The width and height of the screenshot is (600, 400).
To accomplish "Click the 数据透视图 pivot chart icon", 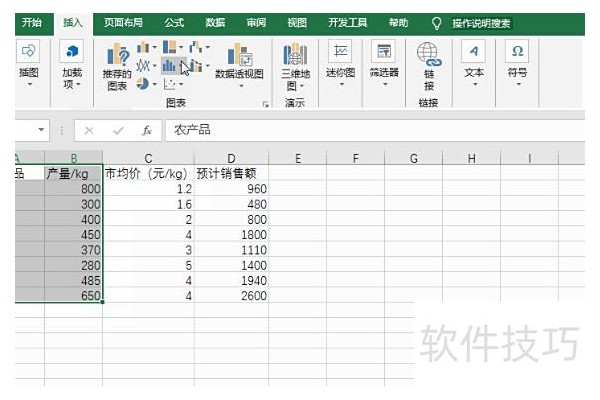I will (240, 55).
